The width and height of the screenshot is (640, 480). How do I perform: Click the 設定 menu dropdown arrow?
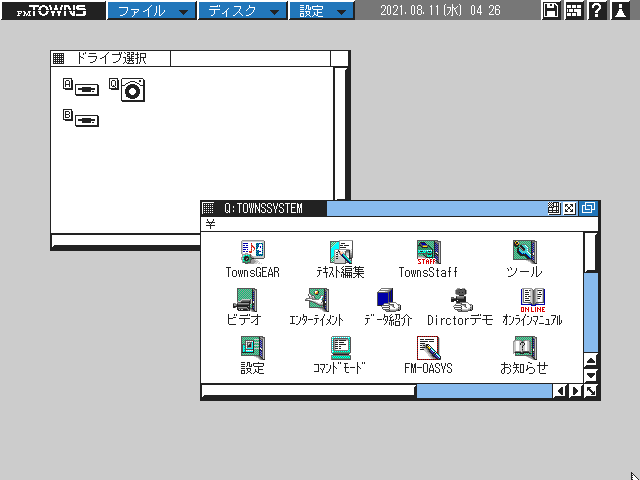tap(341, 12)
